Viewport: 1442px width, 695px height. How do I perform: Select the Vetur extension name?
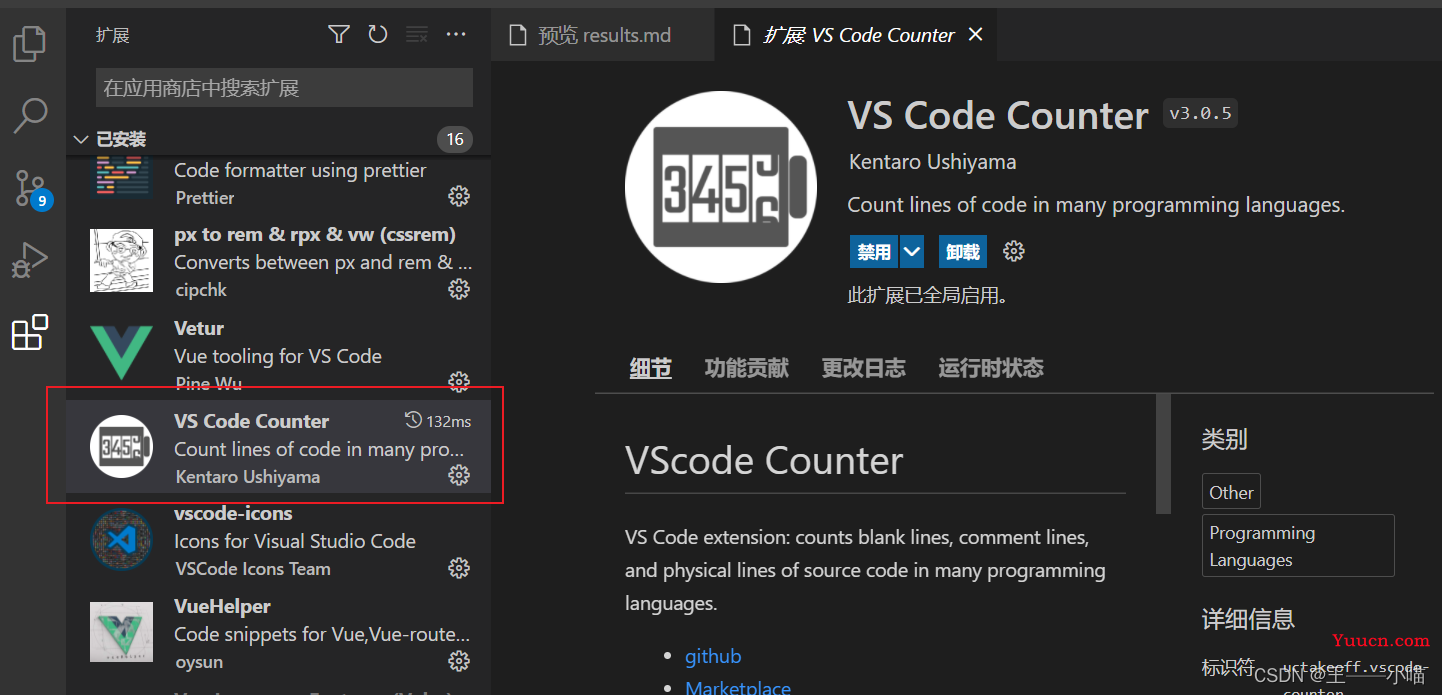point(199,328)
